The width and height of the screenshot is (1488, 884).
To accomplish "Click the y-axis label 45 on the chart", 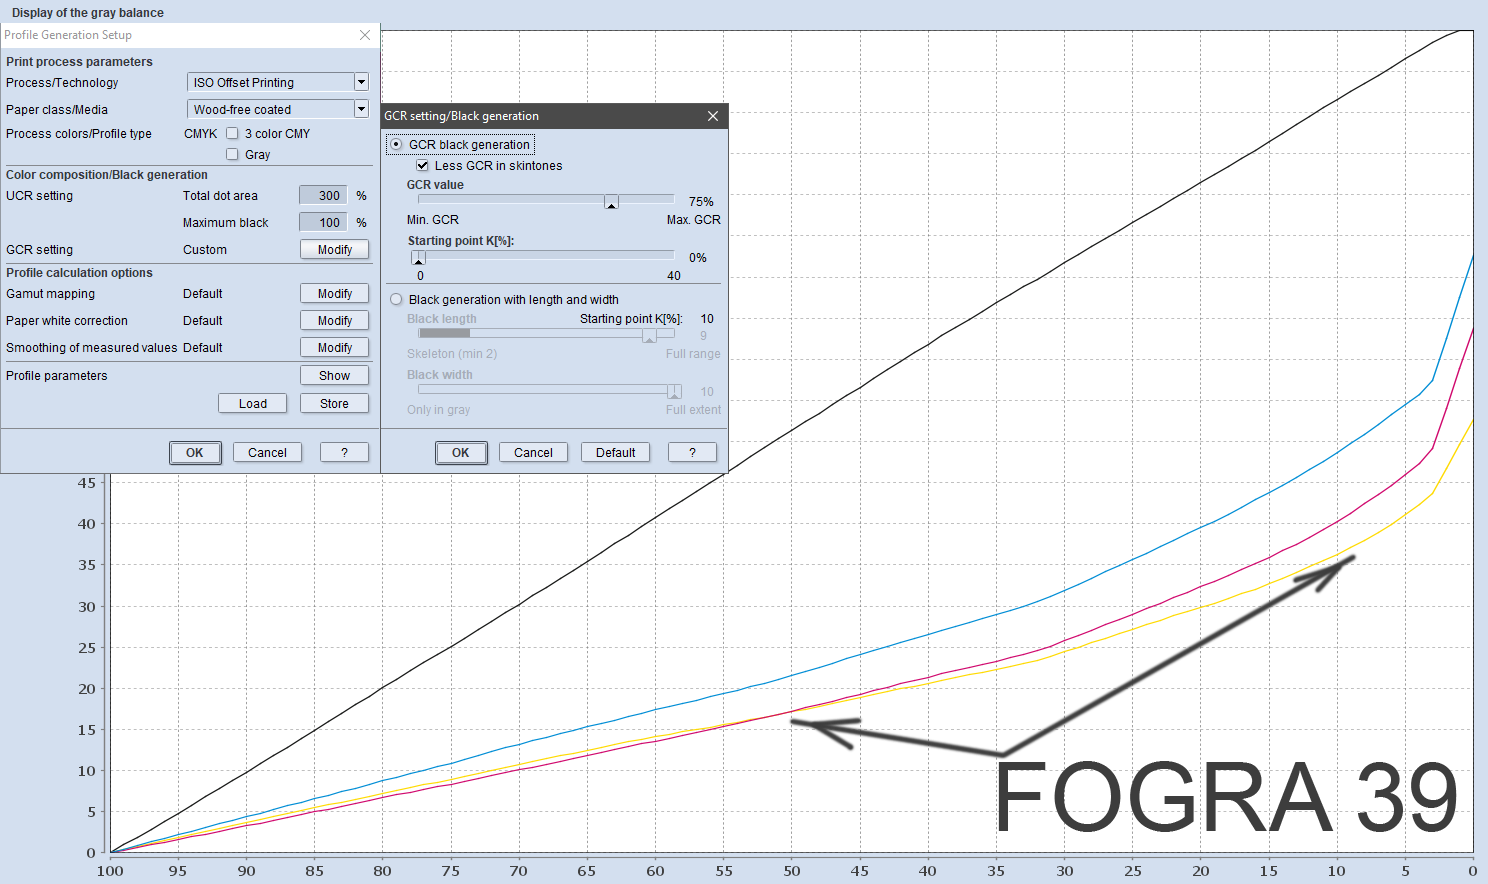I will pos(87,483).
